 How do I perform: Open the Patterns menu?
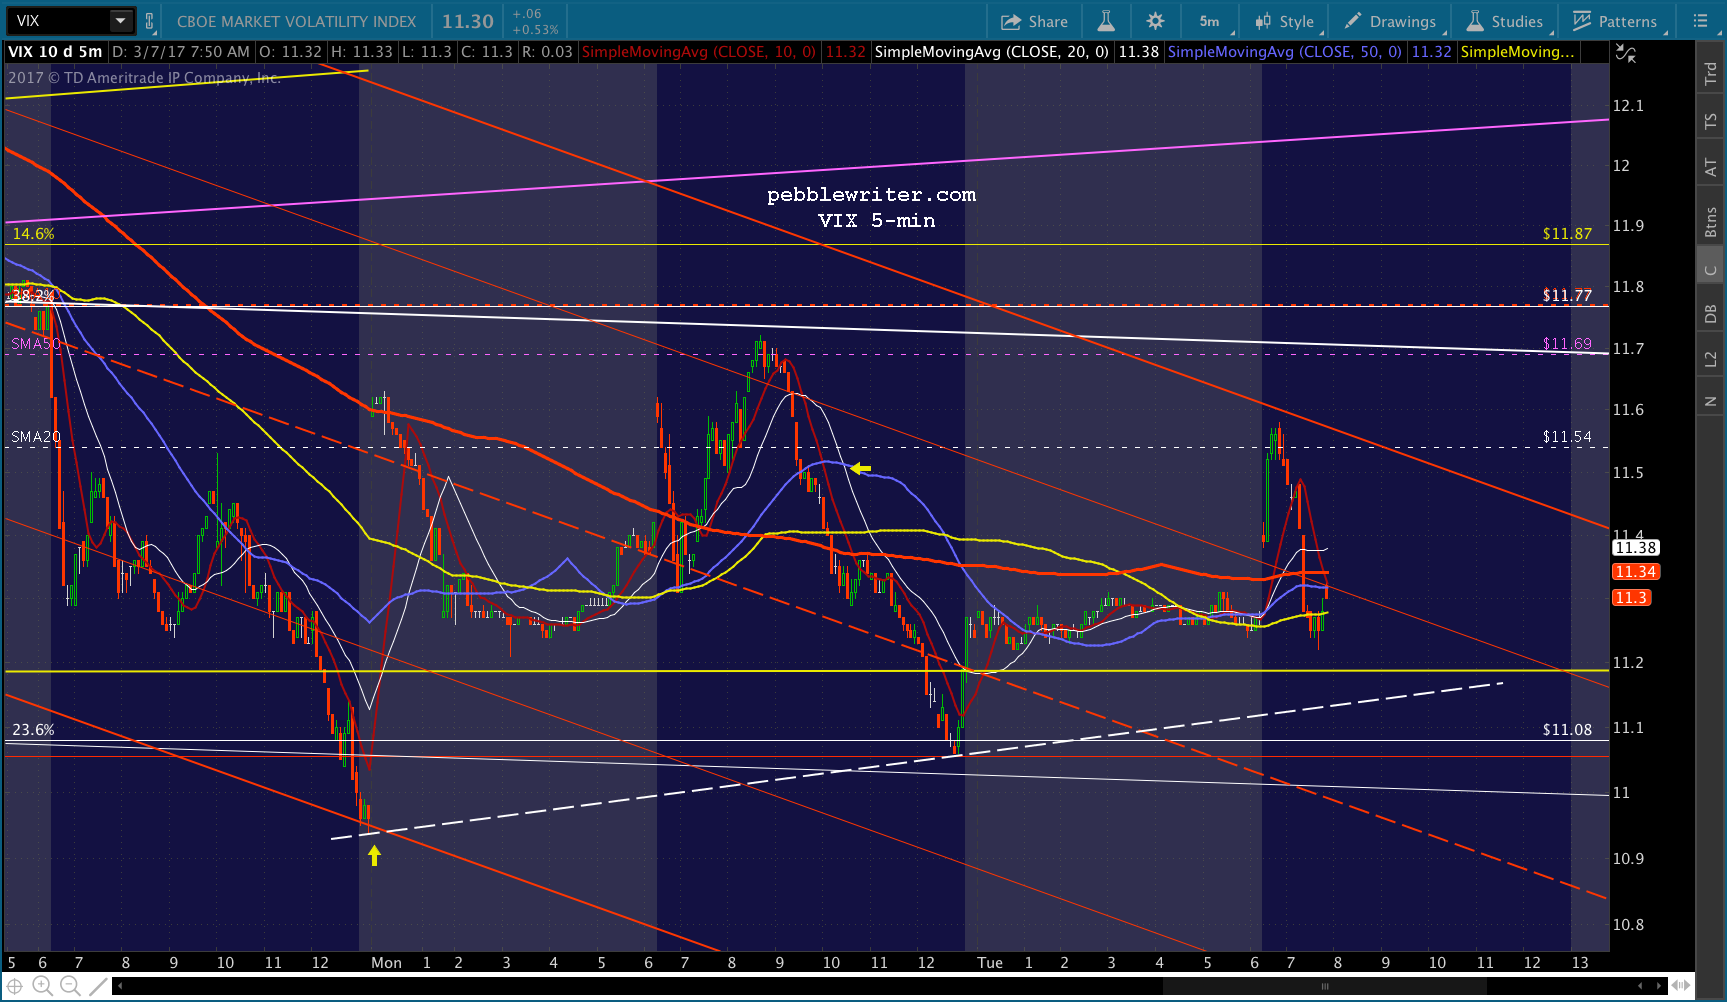point(1615,21)
